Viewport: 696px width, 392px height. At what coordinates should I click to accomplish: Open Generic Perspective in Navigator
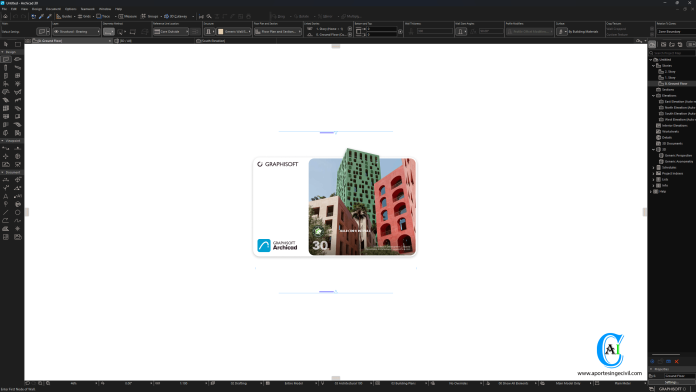point(678,155)
